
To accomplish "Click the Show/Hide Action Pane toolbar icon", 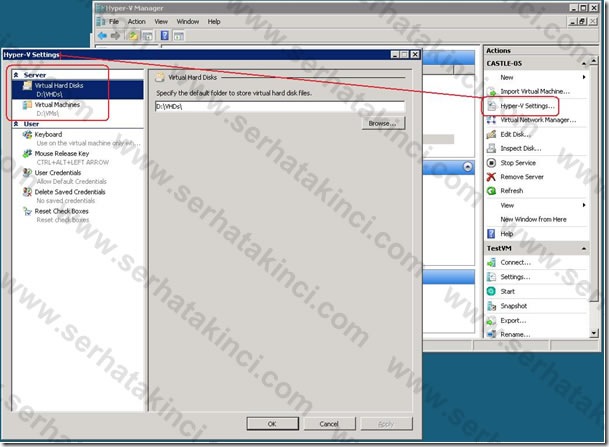I will 179,36.
